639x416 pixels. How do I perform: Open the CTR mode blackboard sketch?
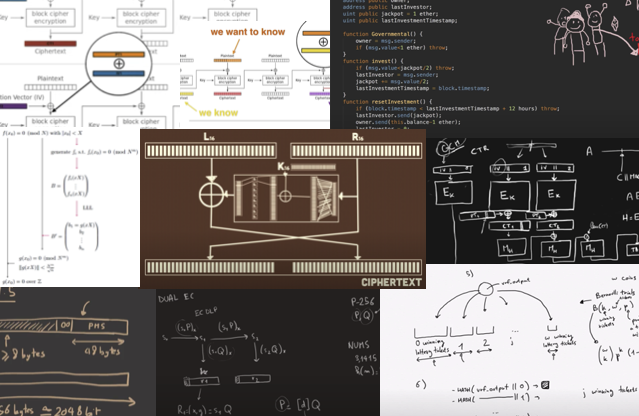[x=535, y=200]
